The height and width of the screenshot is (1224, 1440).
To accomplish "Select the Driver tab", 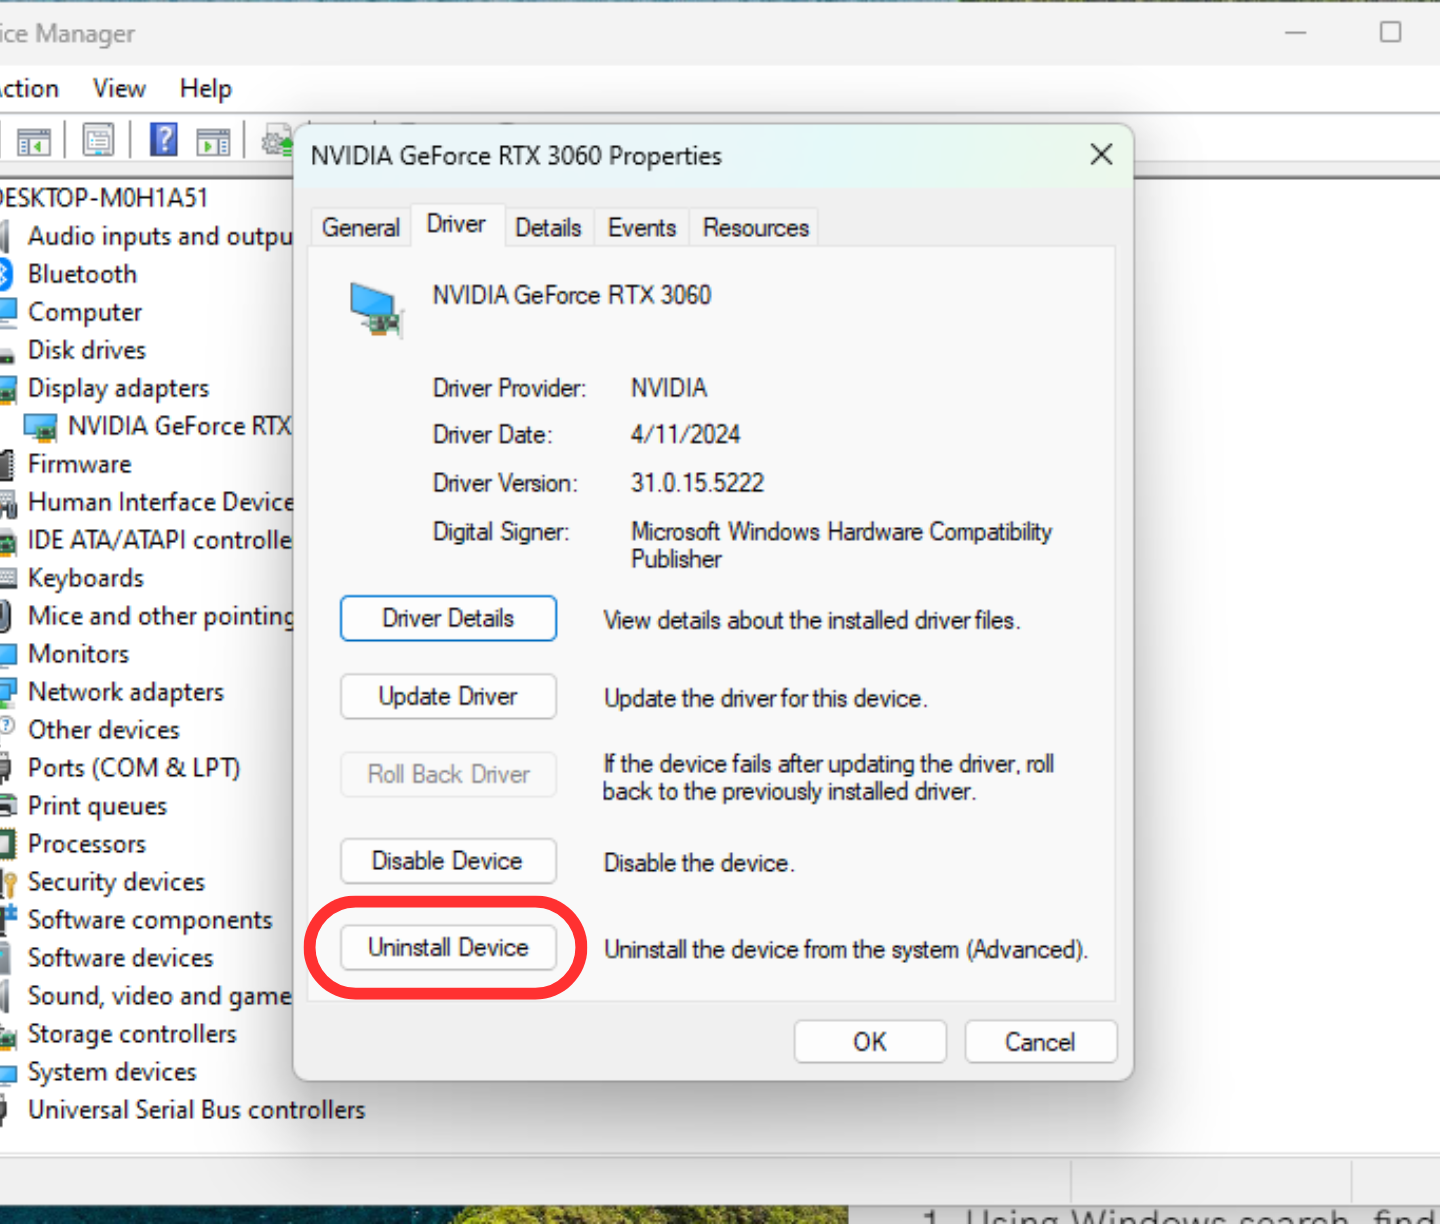I will (456, 224).
